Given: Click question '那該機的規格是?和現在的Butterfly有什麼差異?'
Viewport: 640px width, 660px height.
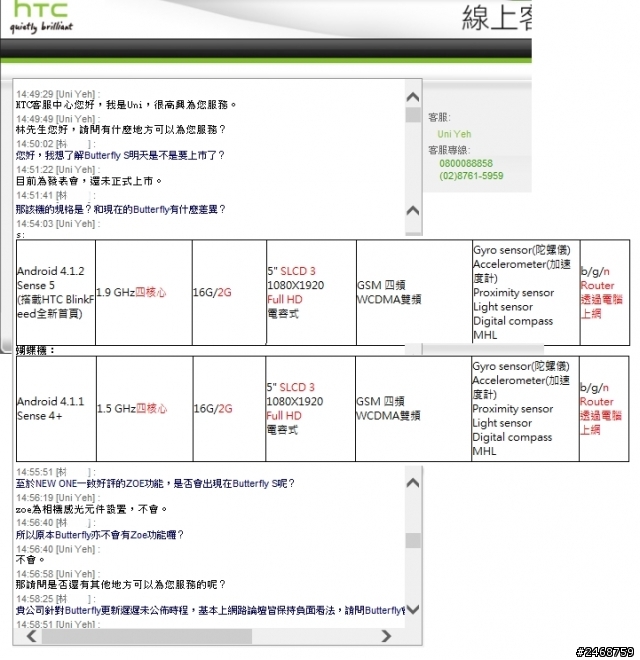Looking at the screenshot, I should coord(121,209).
